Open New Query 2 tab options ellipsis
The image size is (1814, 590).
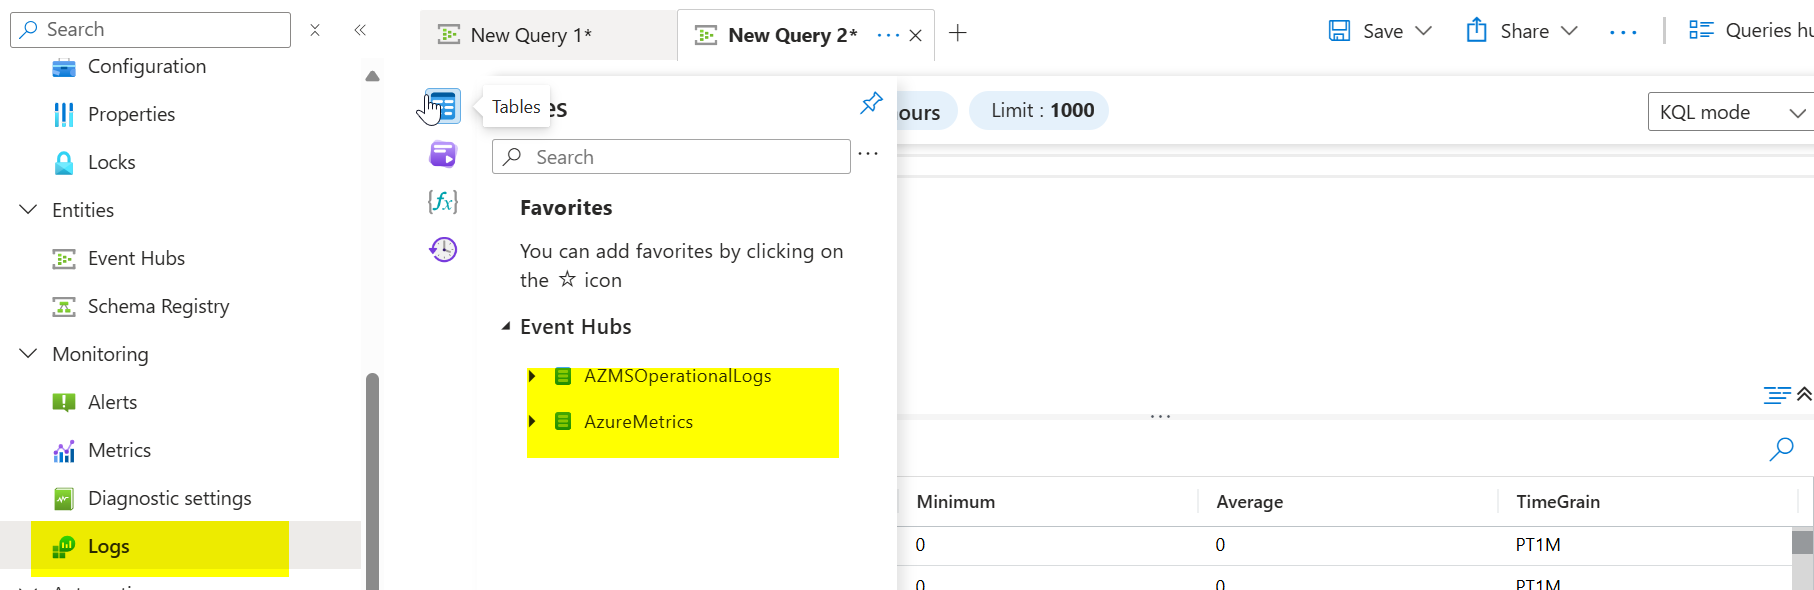click(888, 35)
